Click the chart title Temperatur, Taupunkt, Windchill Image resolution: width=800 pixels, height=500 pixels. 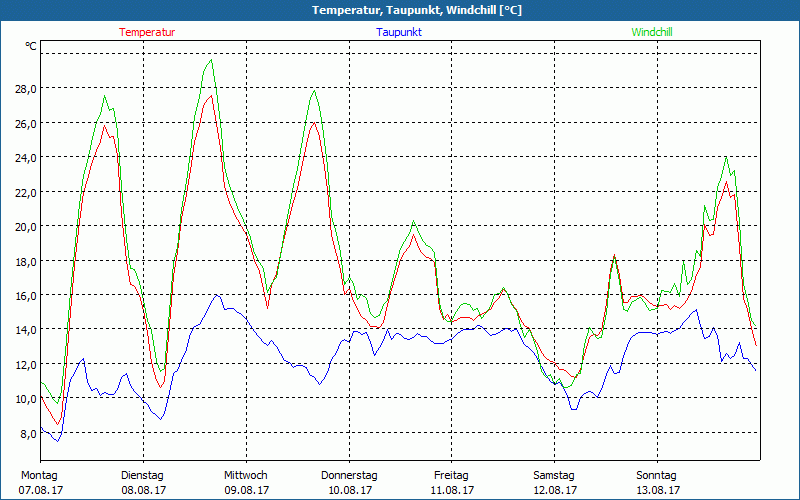pos(417,10)
